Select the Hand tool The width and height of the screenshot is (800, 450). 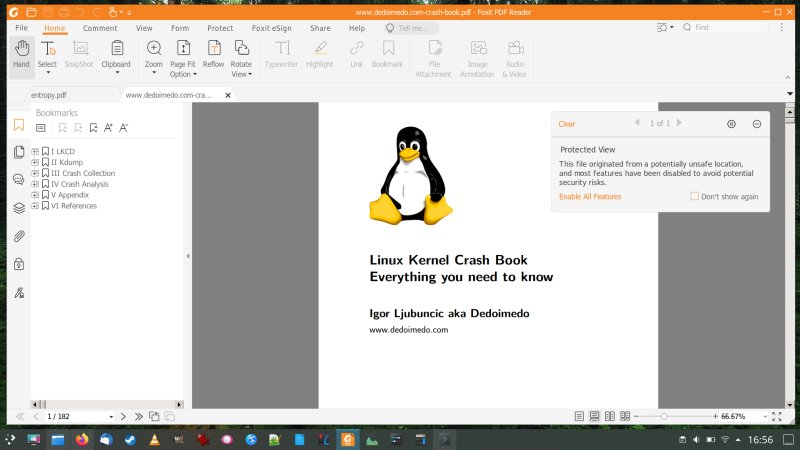point(21,55)
